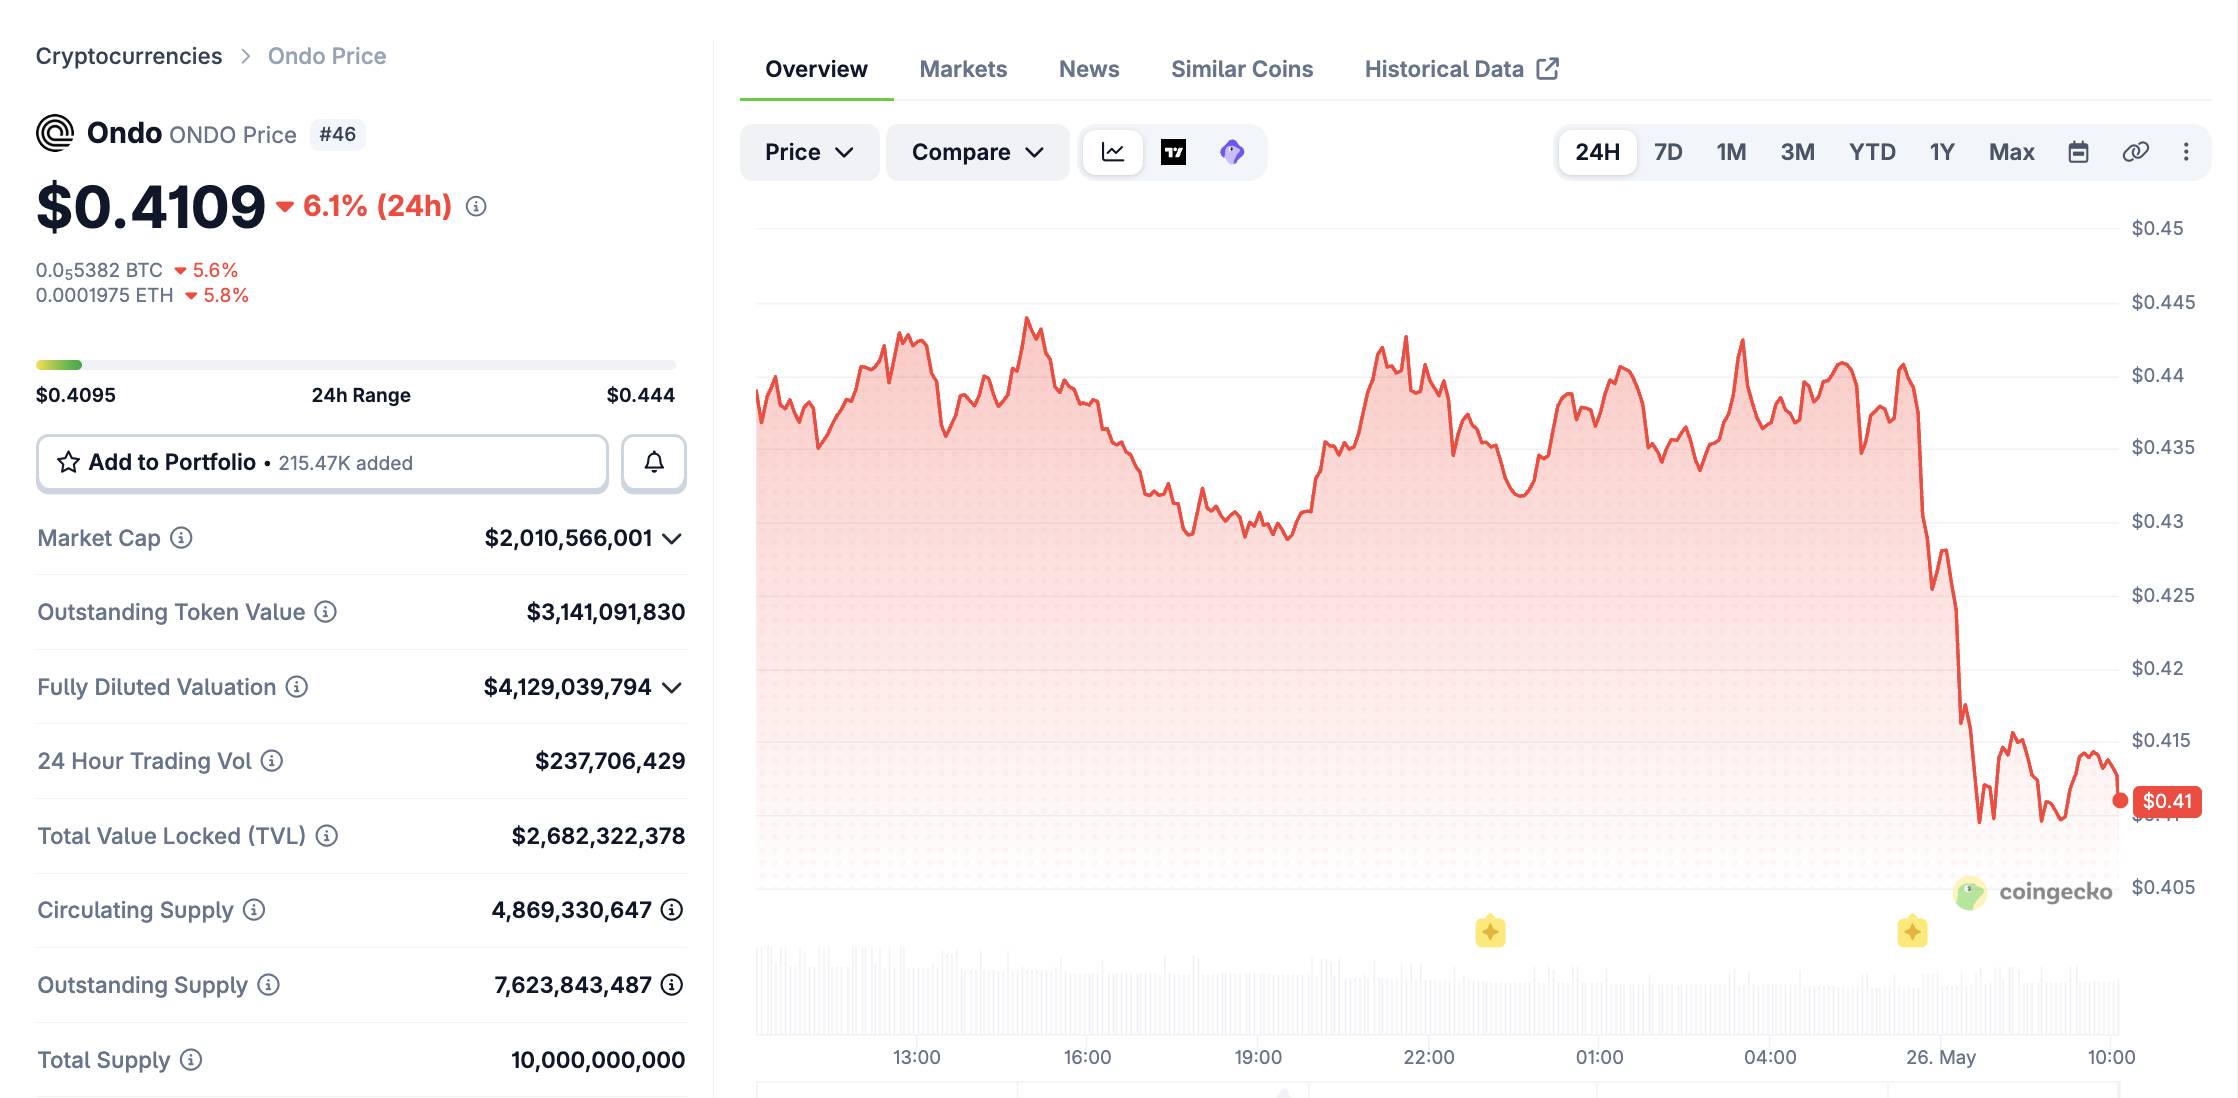Open Fully Diluted Valuation info icon
Viewport: 2238px width, 1098px height.
click(x=297, y=687)
